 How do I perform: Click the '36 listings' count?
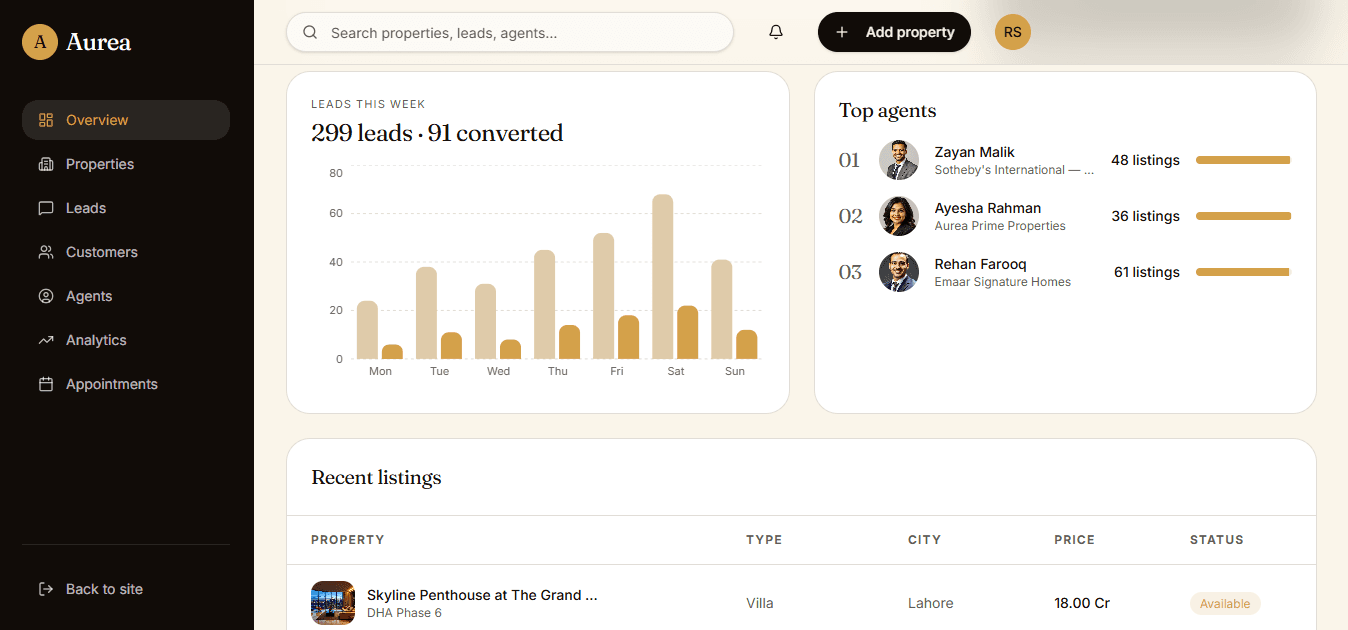click(x=1145, y=216)
